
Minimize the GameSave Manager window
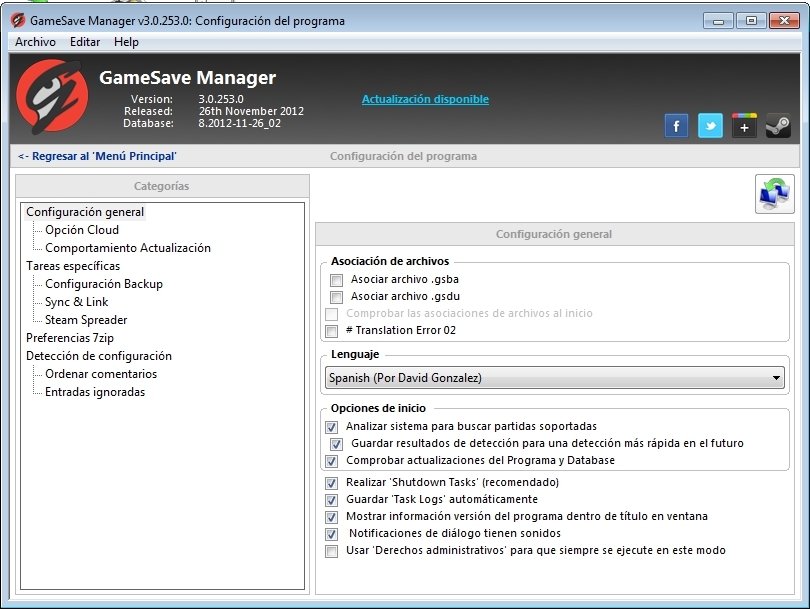(718, 21)
